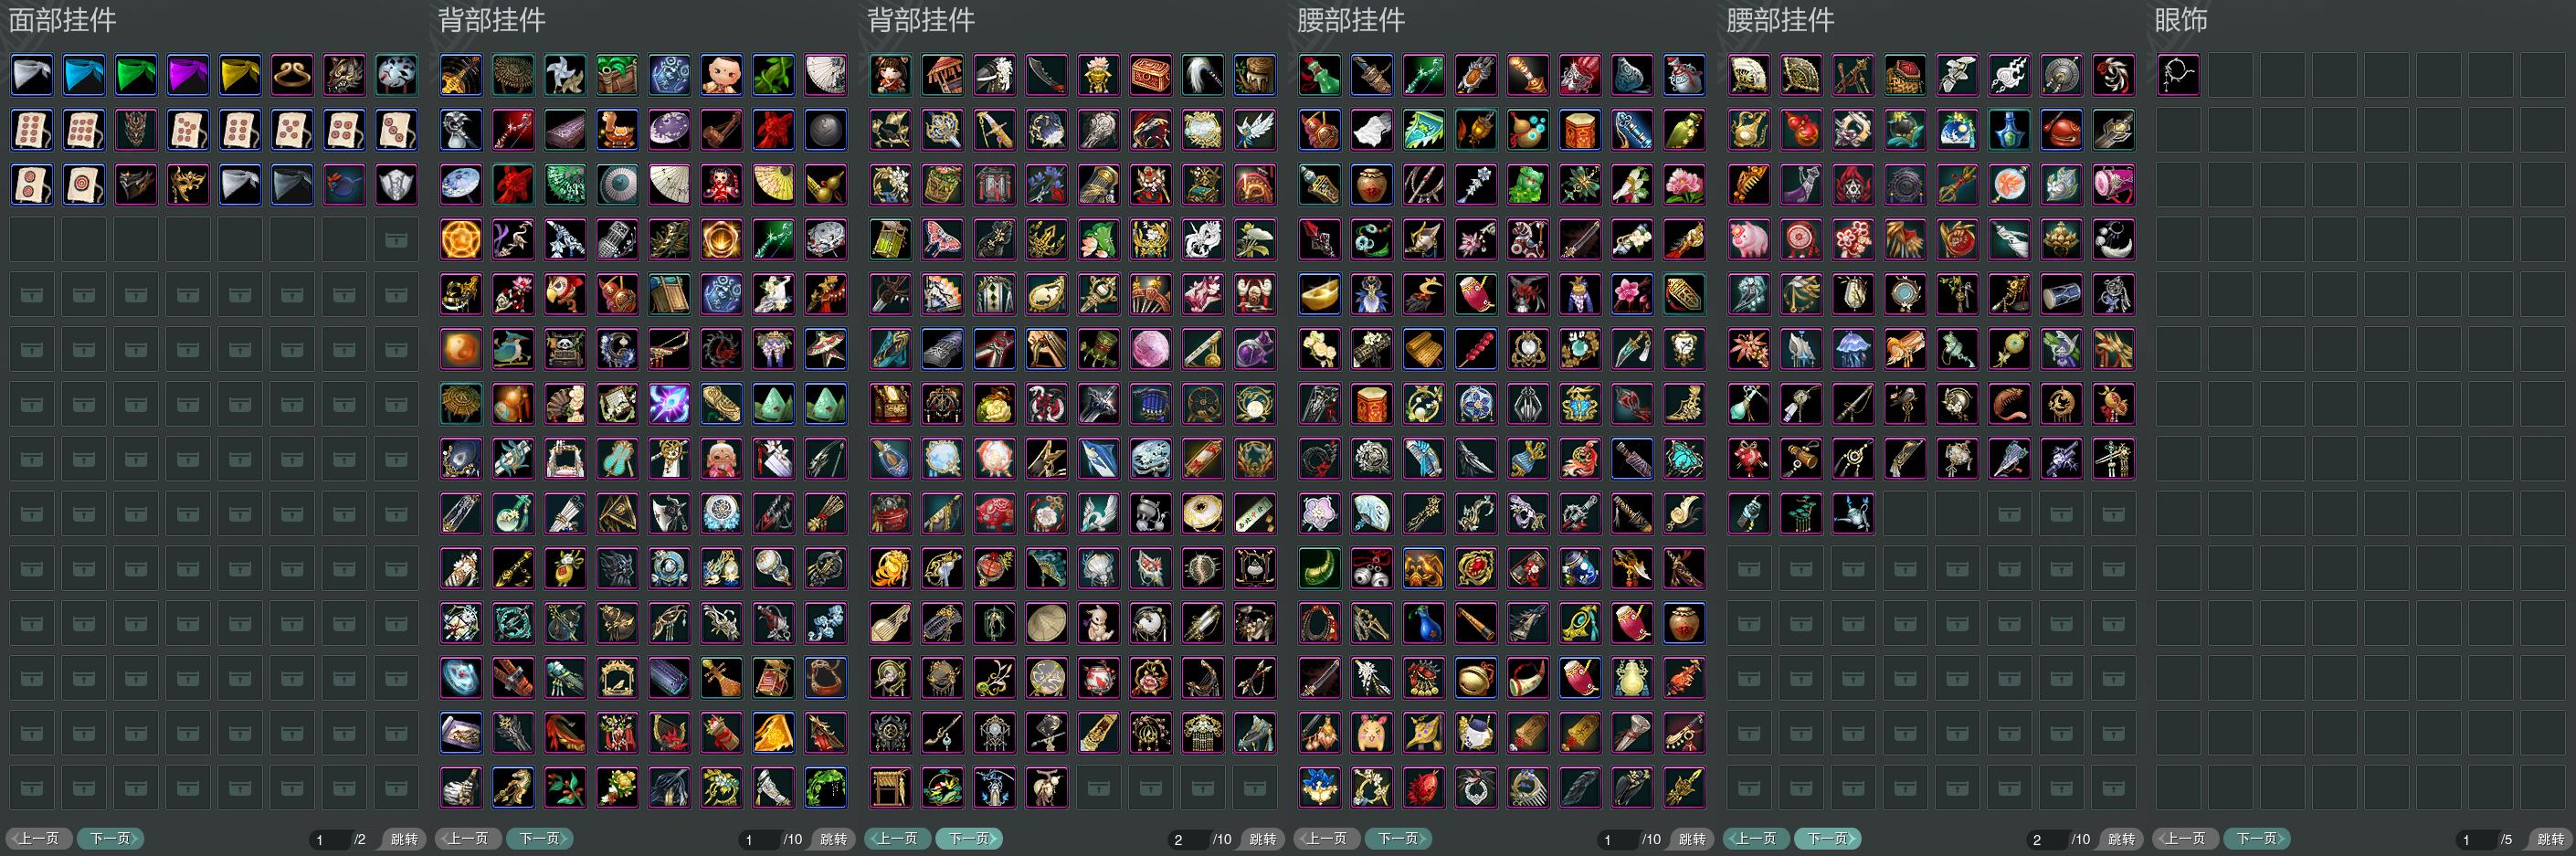This screenshot has height=856, width=2576.
Task: Select the only eye ornament item
Action: point(2179,75)
